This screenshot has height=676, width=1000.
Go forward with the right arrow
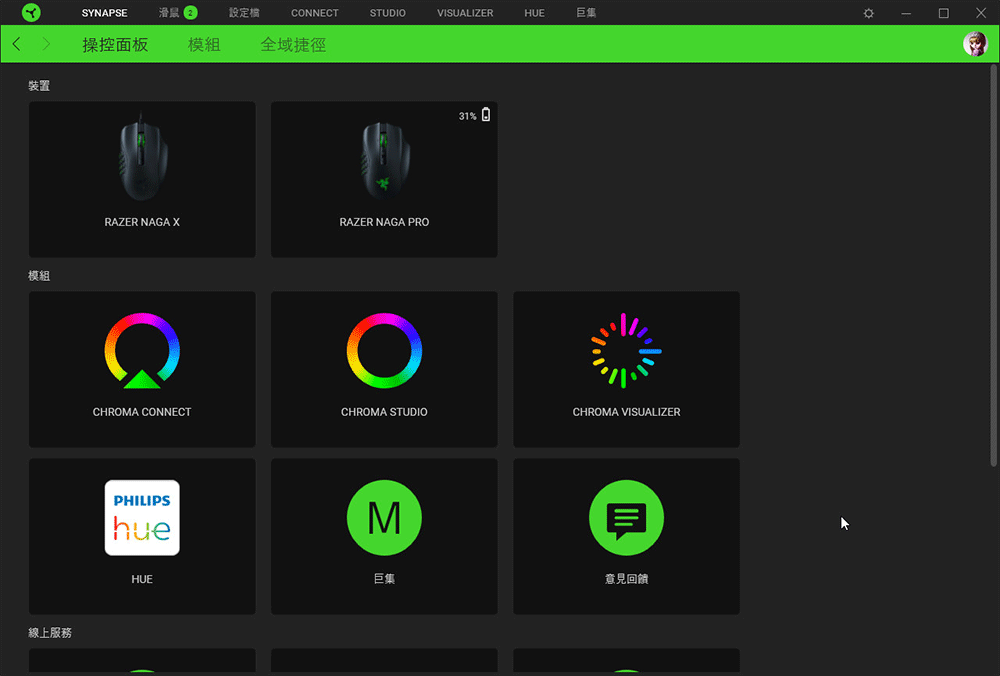tap(46, 44)
